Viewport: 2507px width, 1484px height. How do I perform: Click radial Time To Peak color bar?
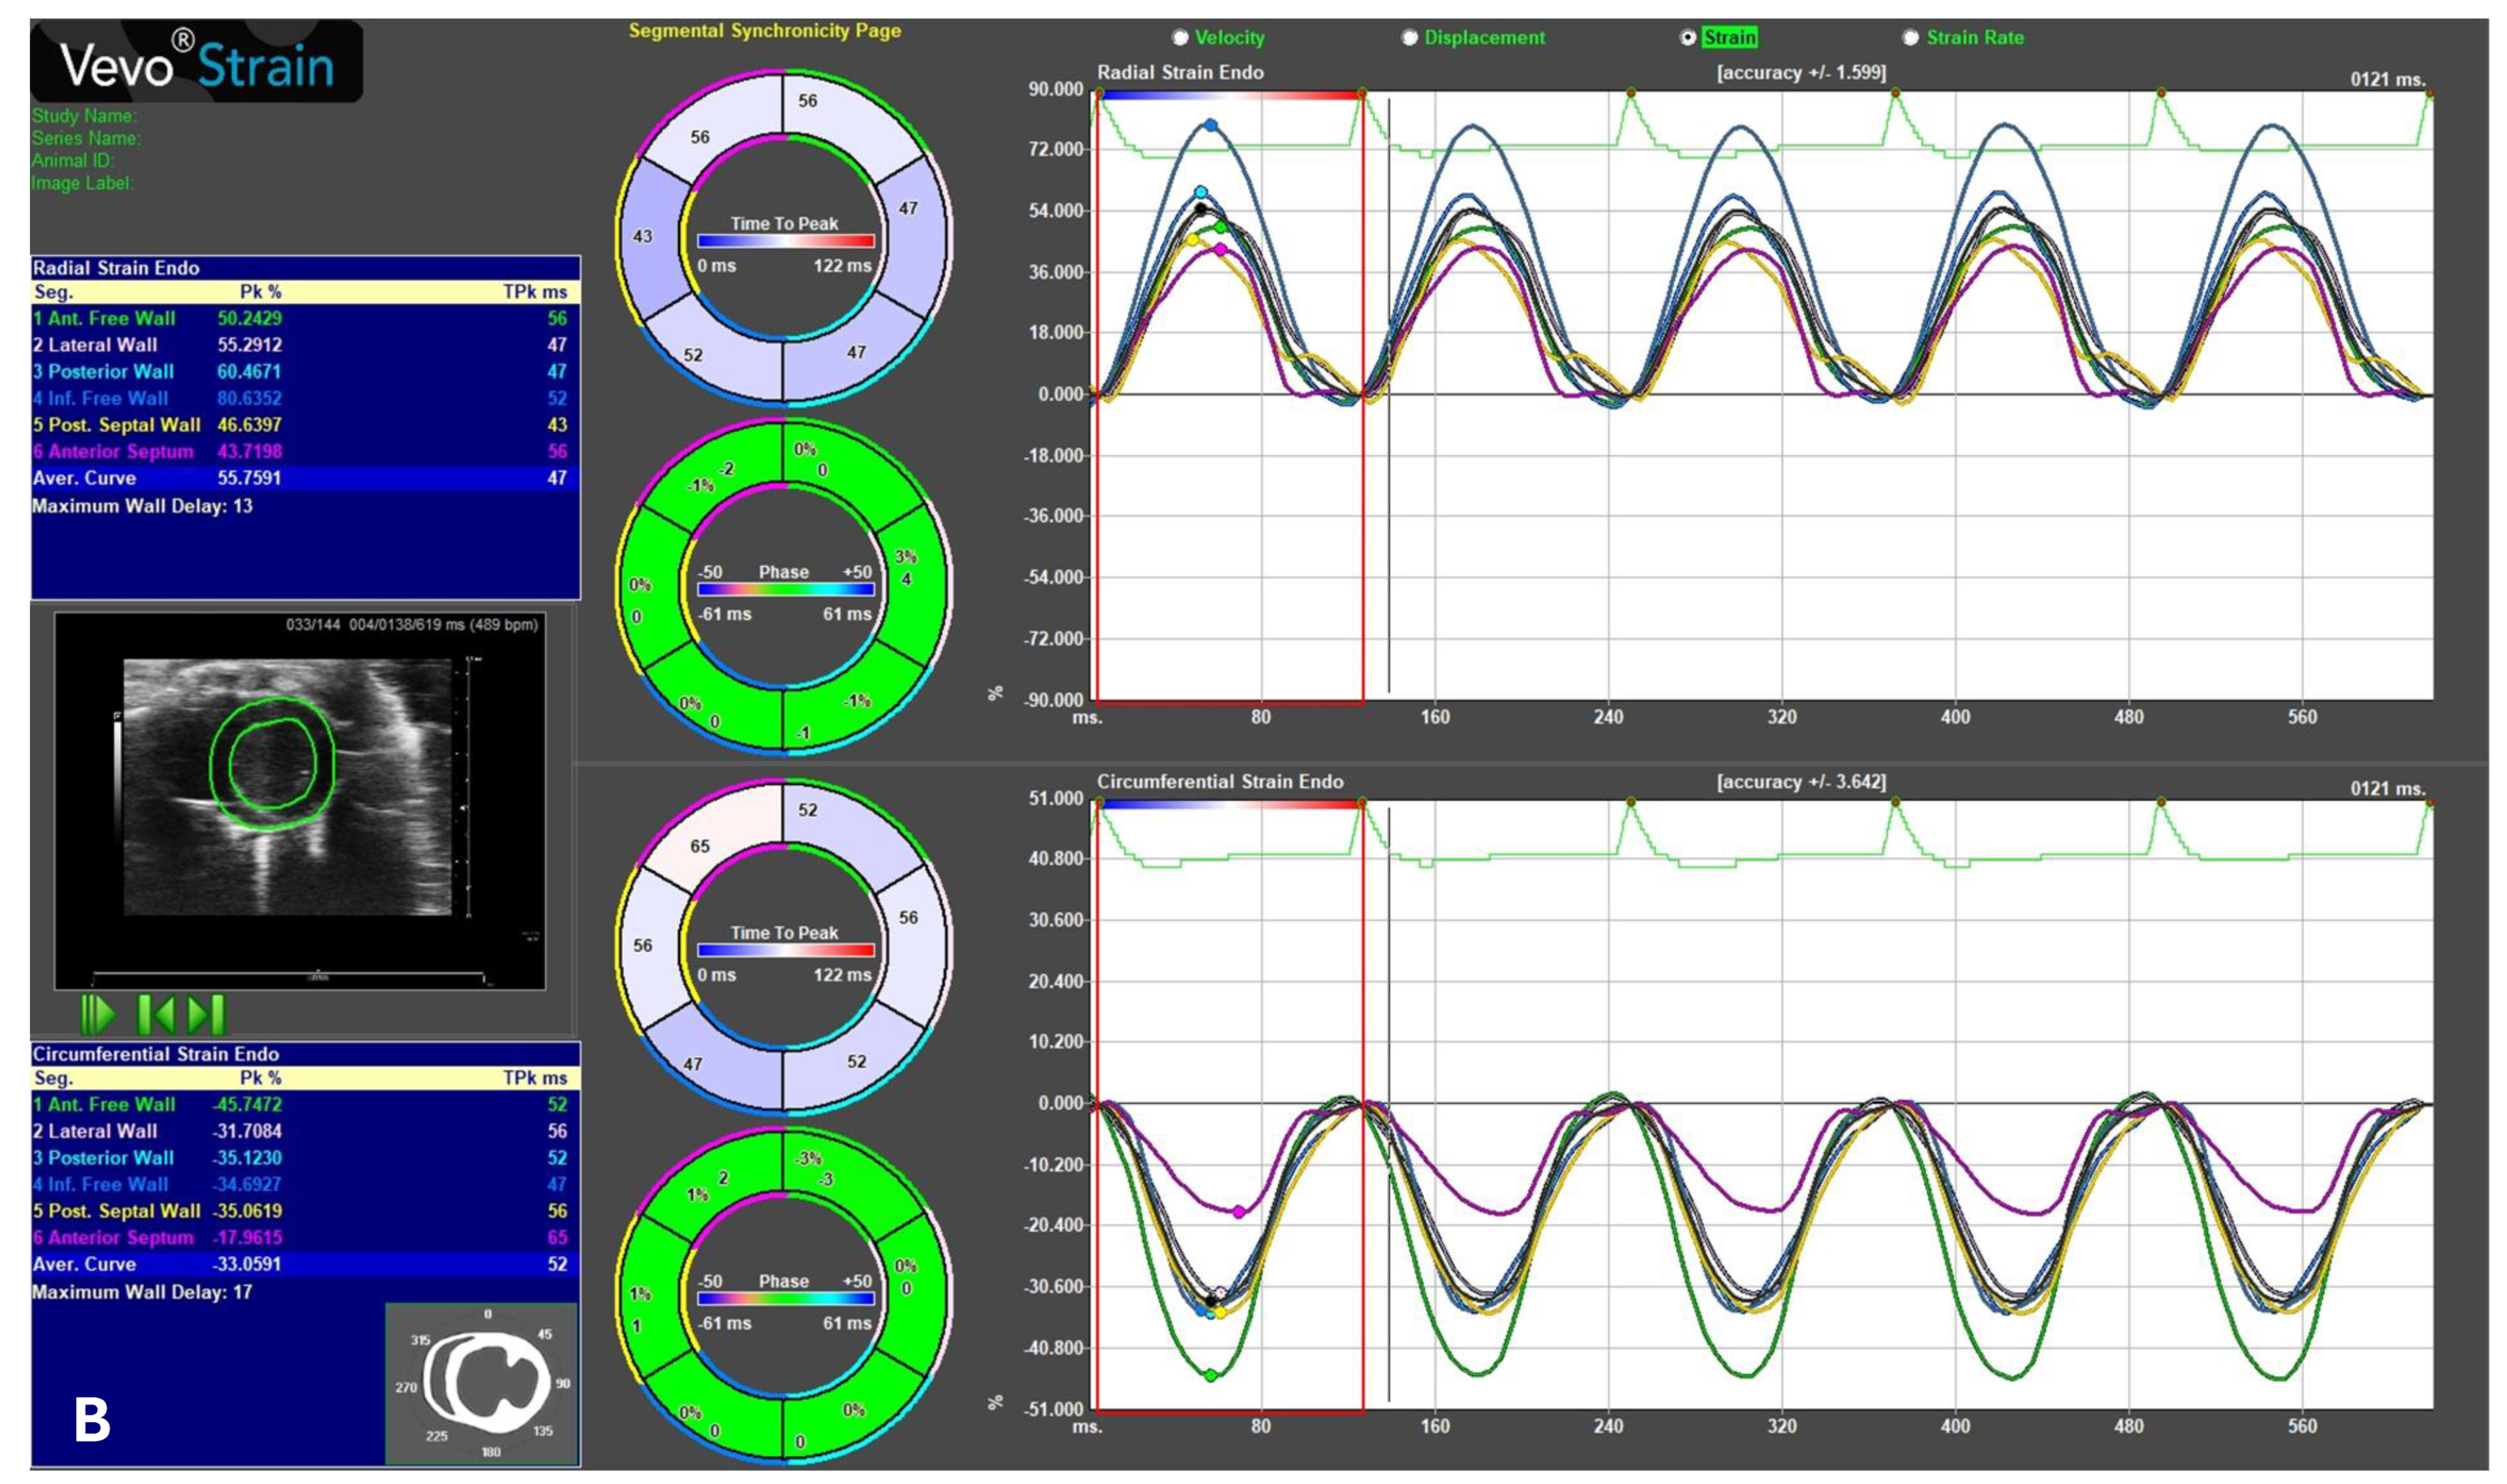(x=785, y=241)
